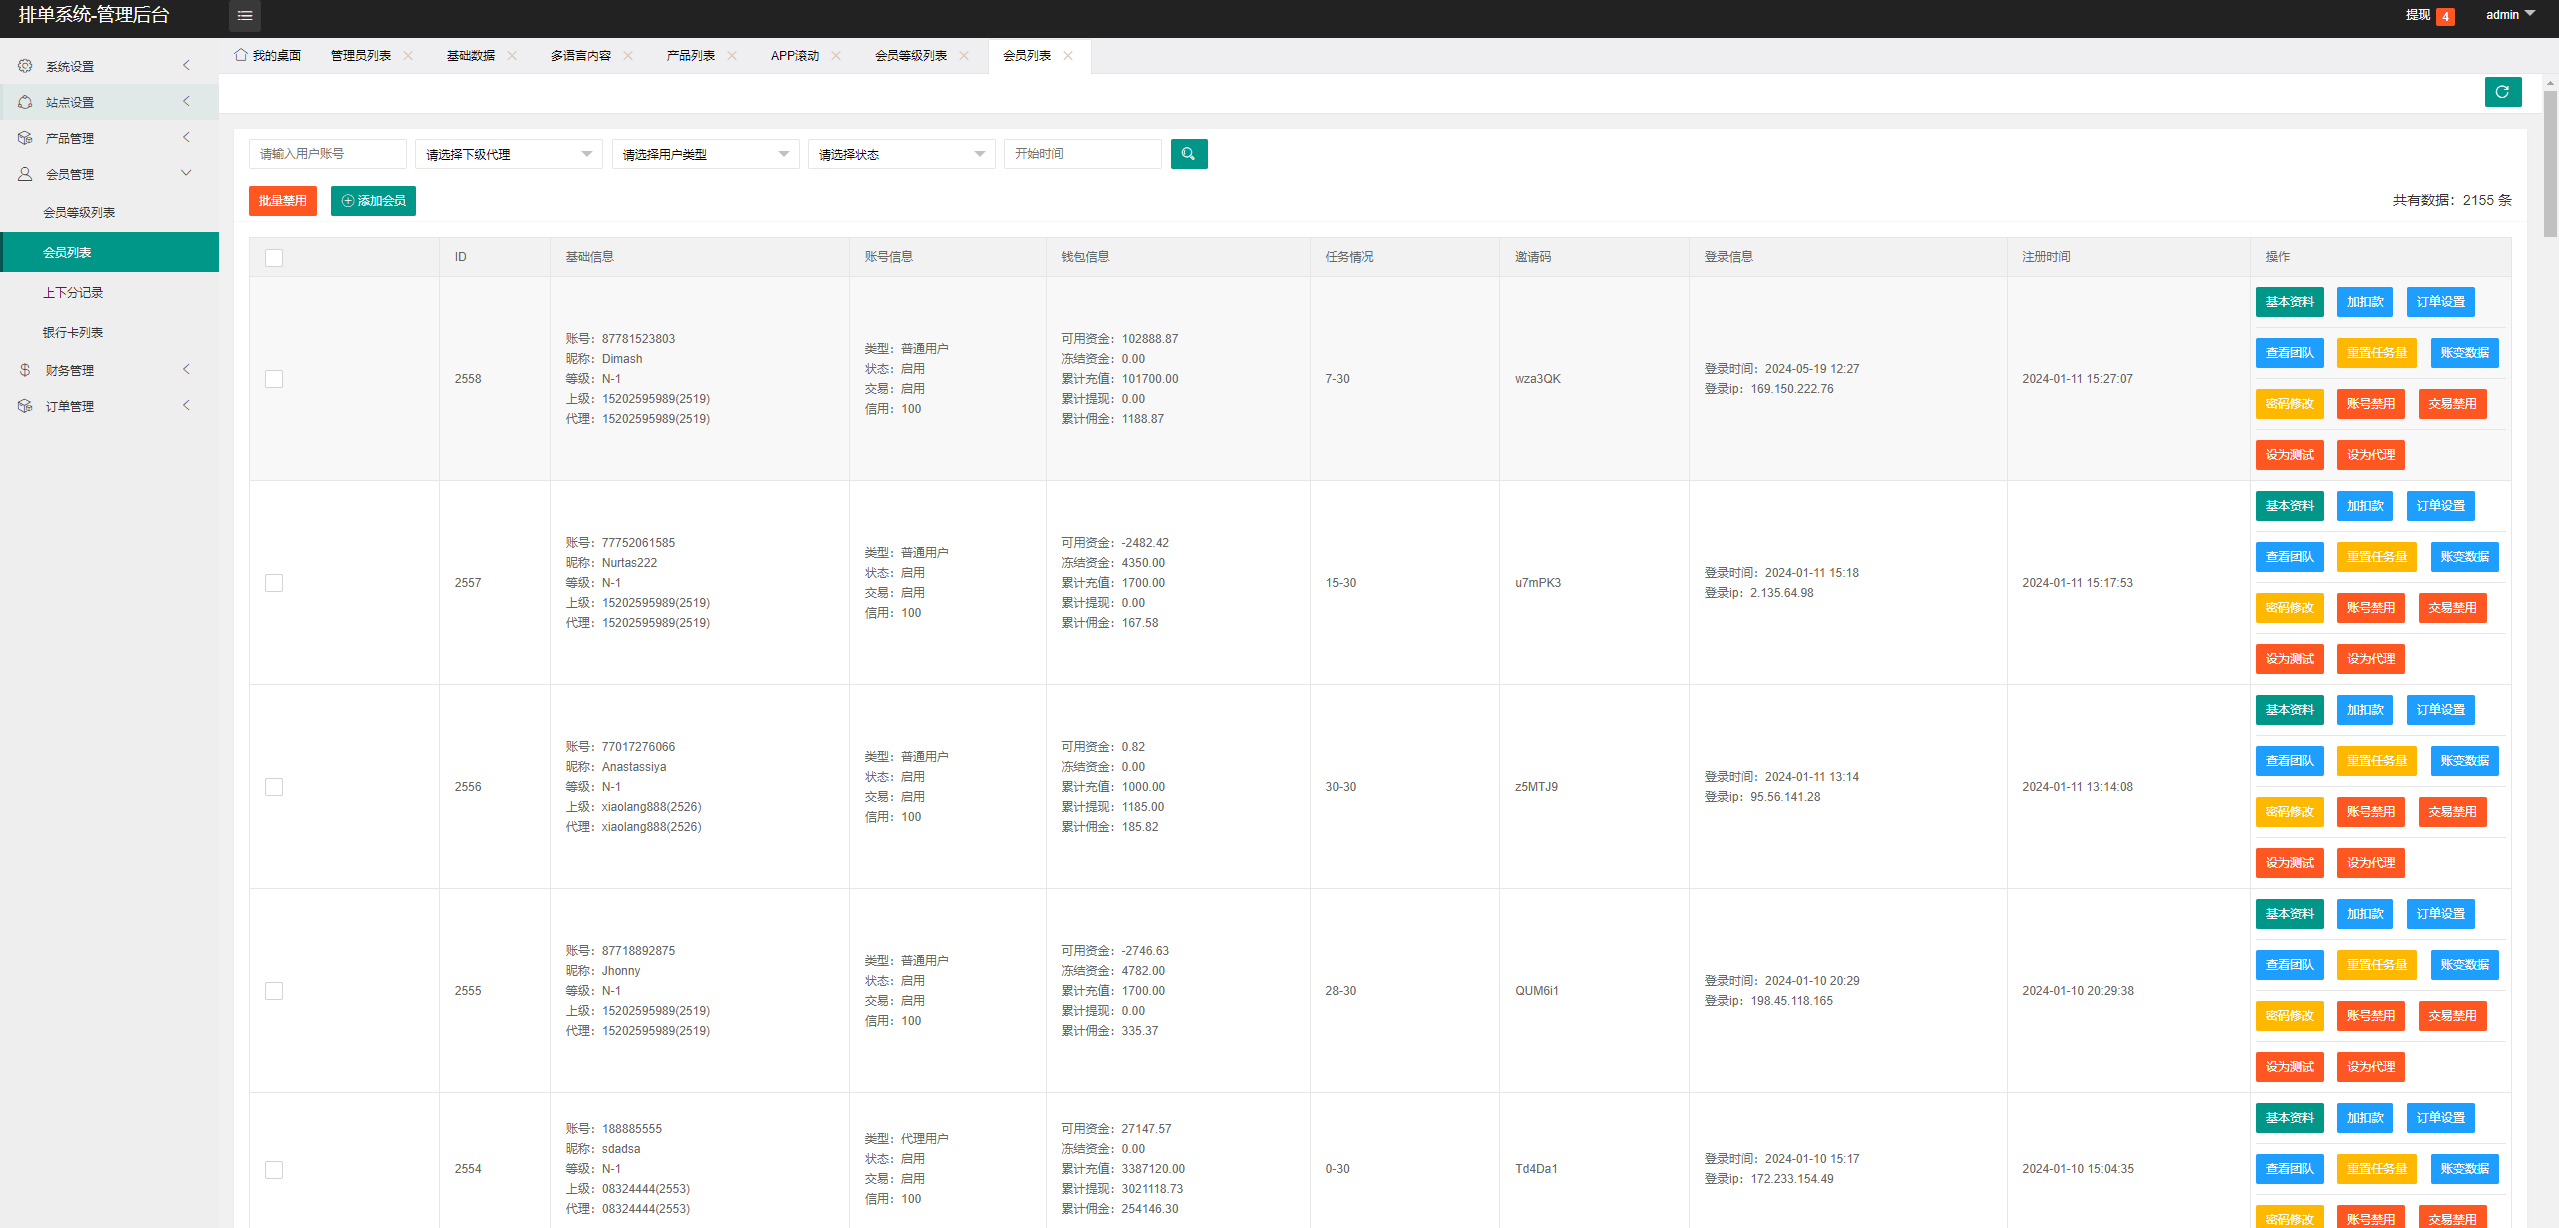Click 加扣款 for user Nurtas222
The image size is (2559, 1228).
(2365, 506)
